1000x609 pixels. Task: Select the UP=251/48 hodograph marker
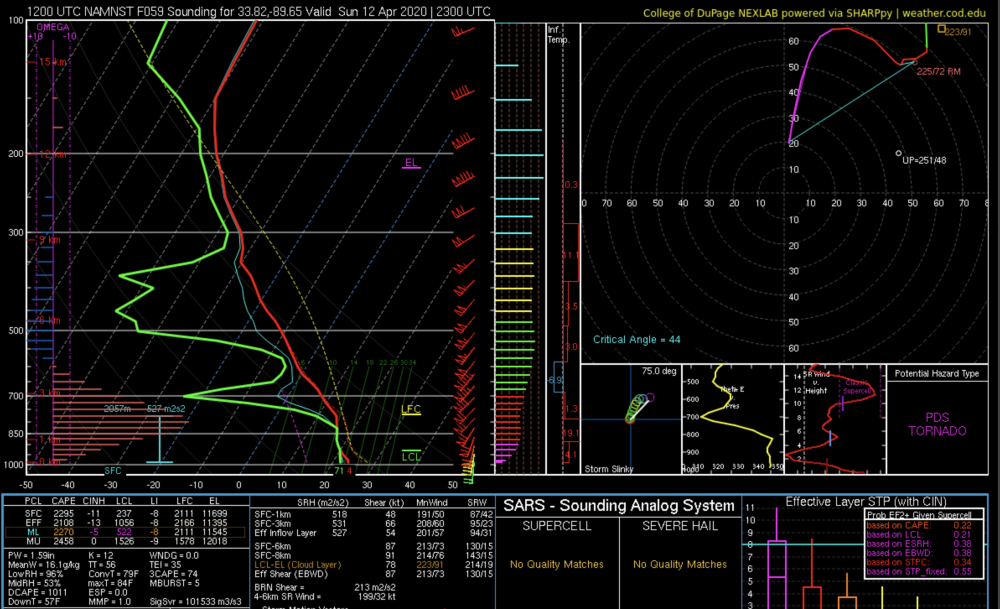click(899, 153)
